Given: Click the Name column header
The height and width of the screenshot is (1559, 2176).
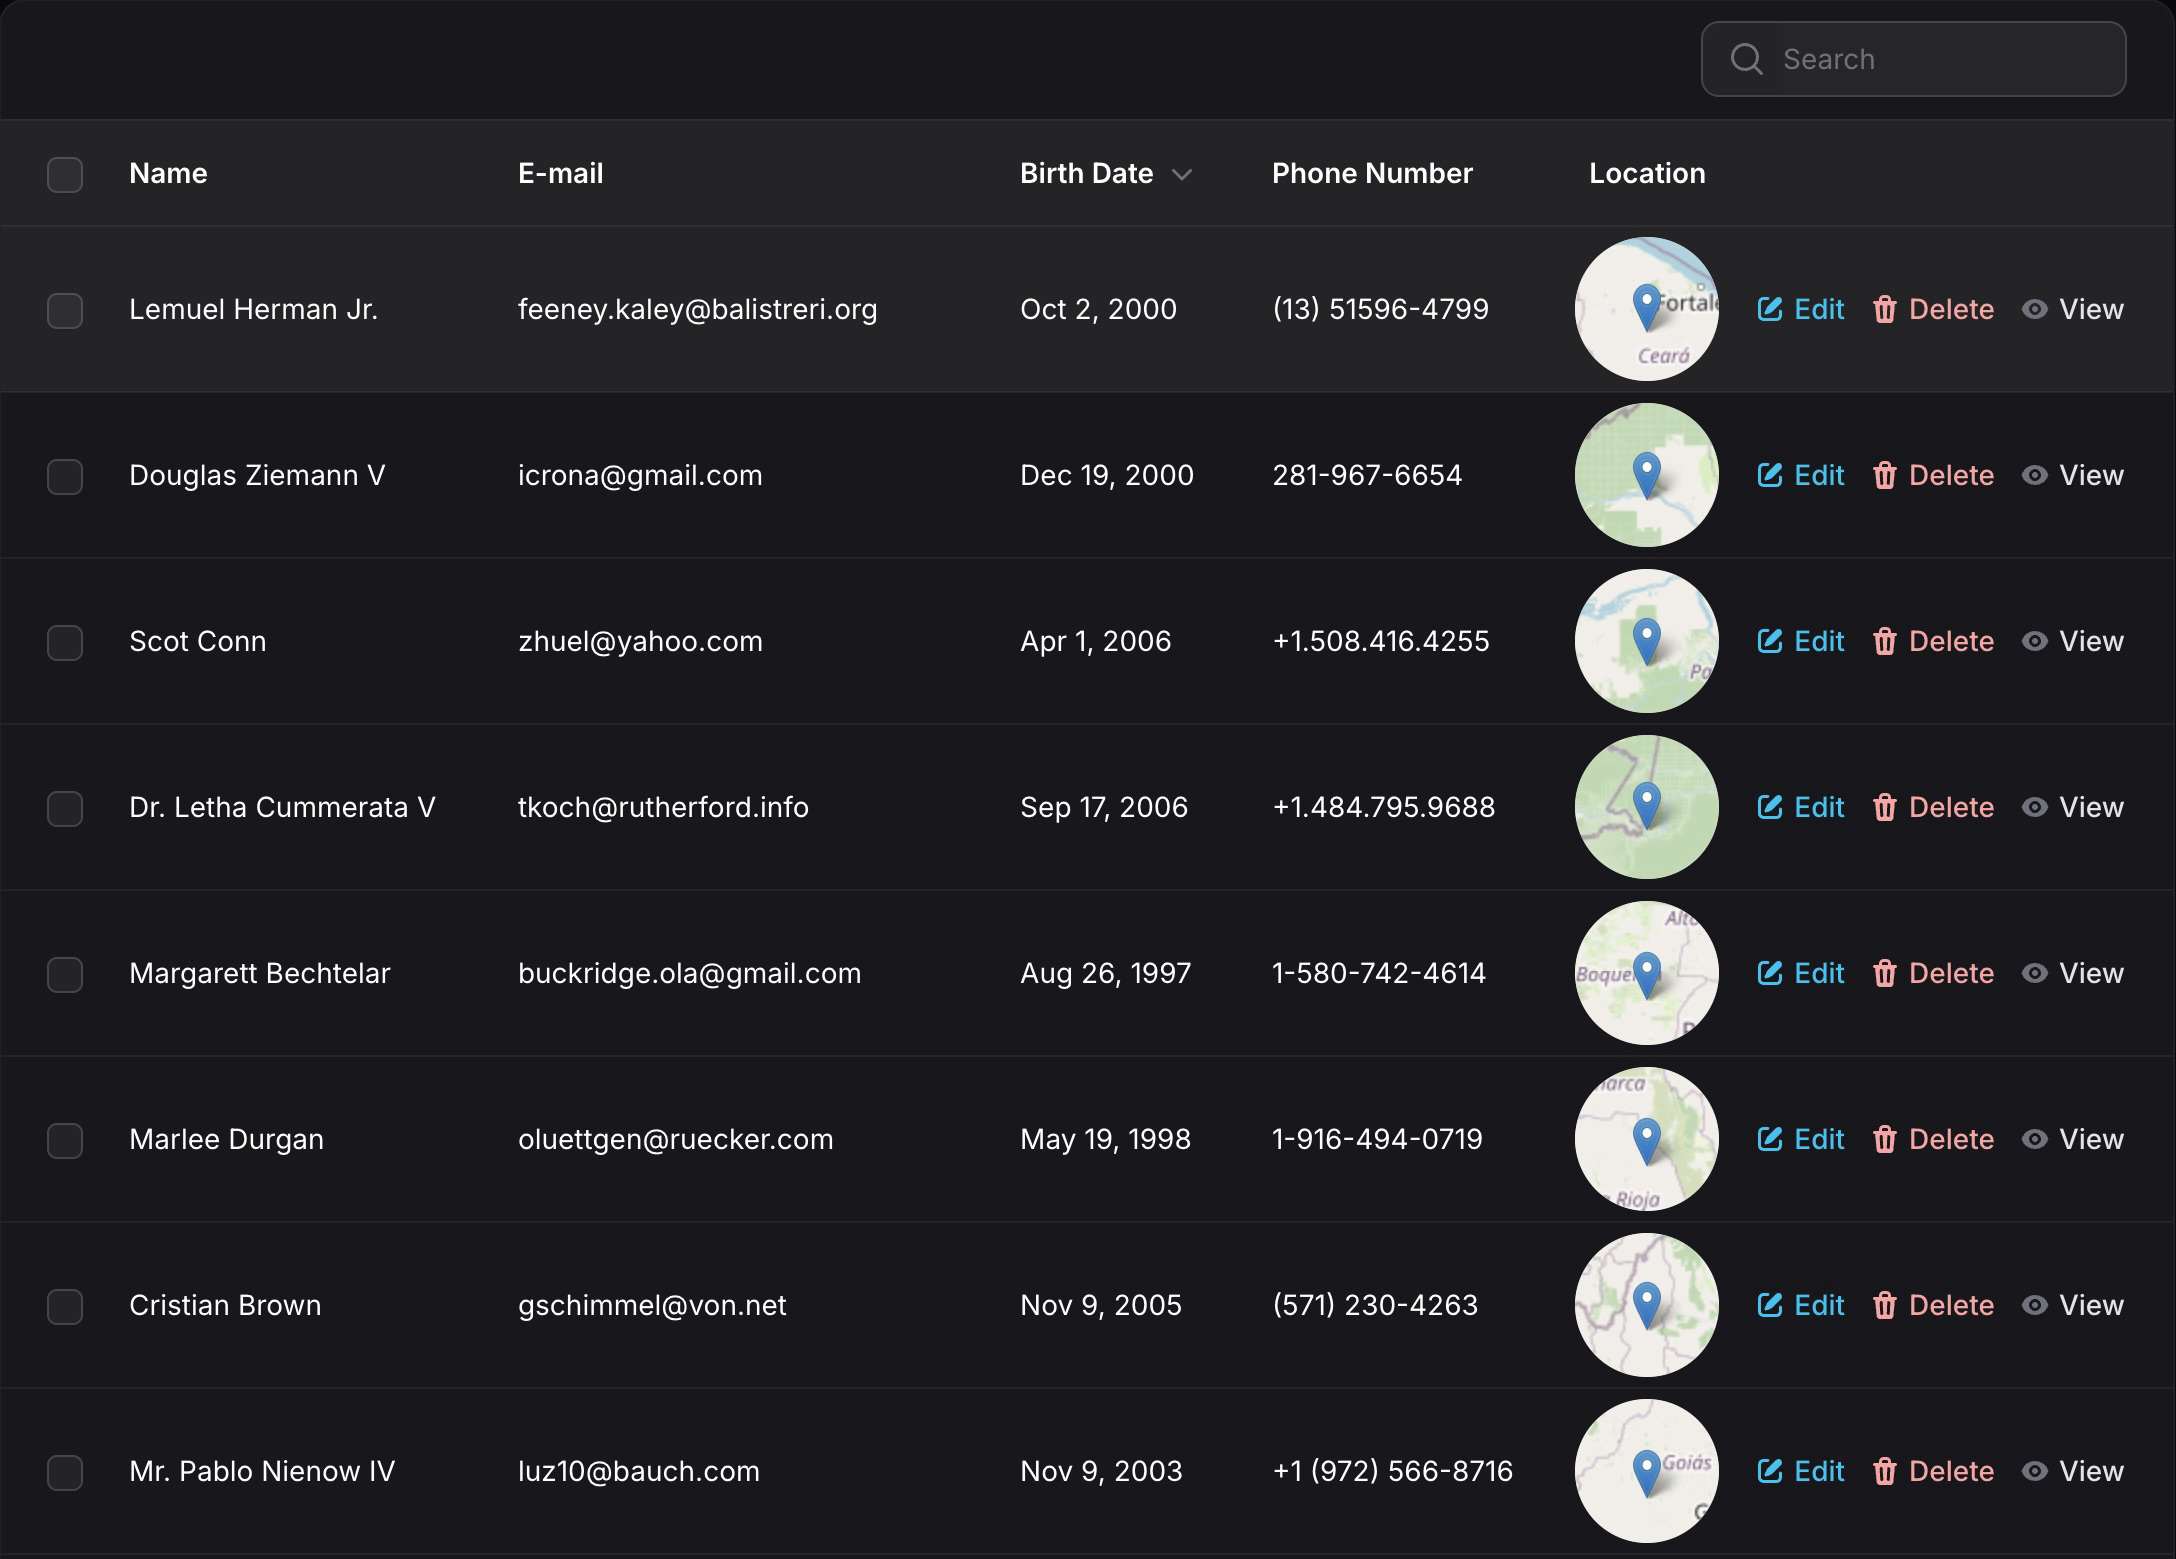Looking at the screenshot, I should [x=168, y=173].
